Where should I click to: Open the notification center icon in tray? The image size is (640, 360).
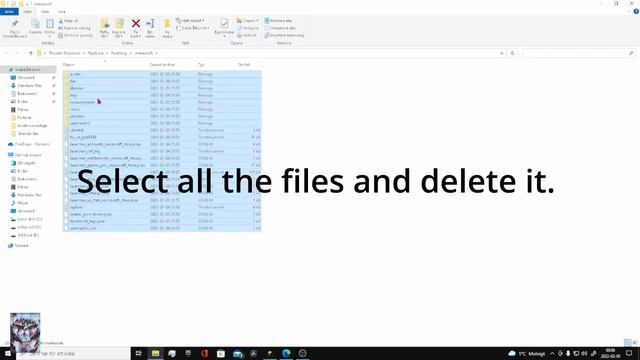tap(629, 353)
